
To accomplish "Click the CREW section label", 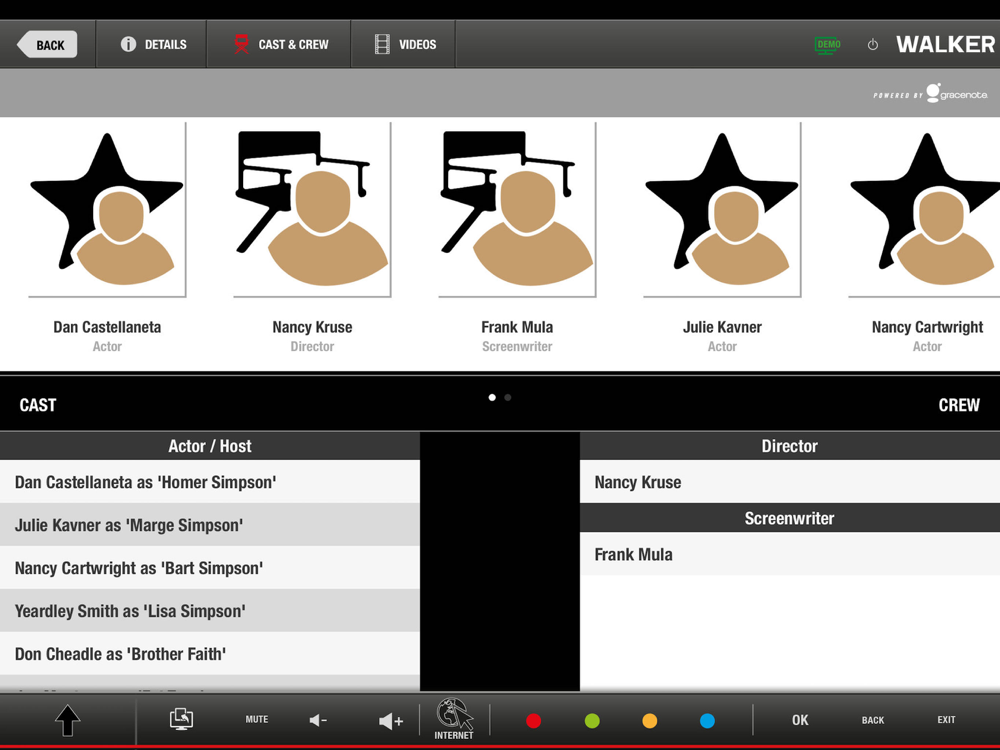I will (x=959, y=405).
